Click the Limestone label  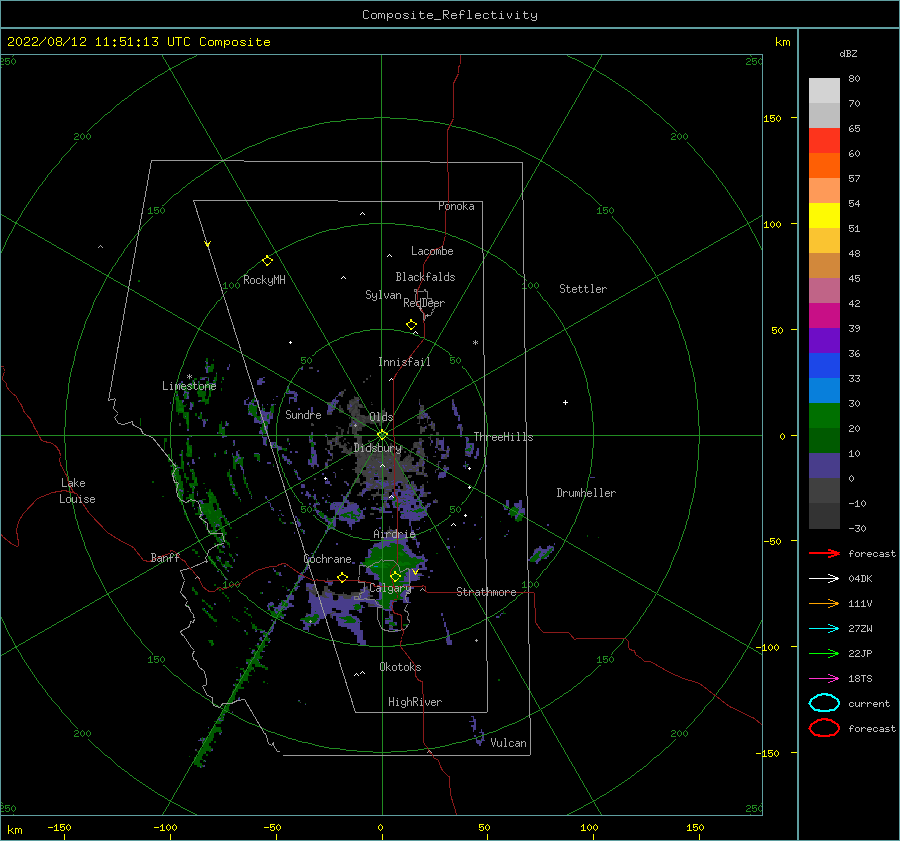[x=189, y=386]
